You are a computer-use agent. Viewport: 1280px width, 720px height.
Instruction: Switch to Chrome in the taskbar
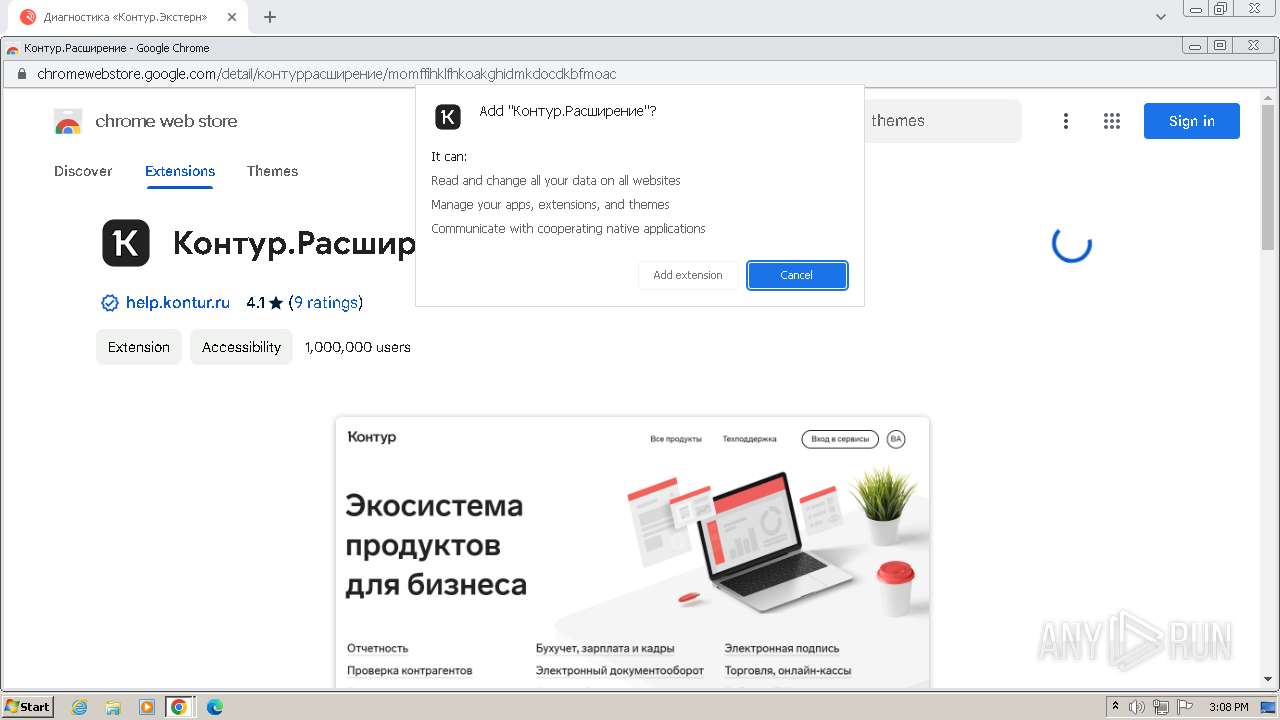(x=179, y=707)
